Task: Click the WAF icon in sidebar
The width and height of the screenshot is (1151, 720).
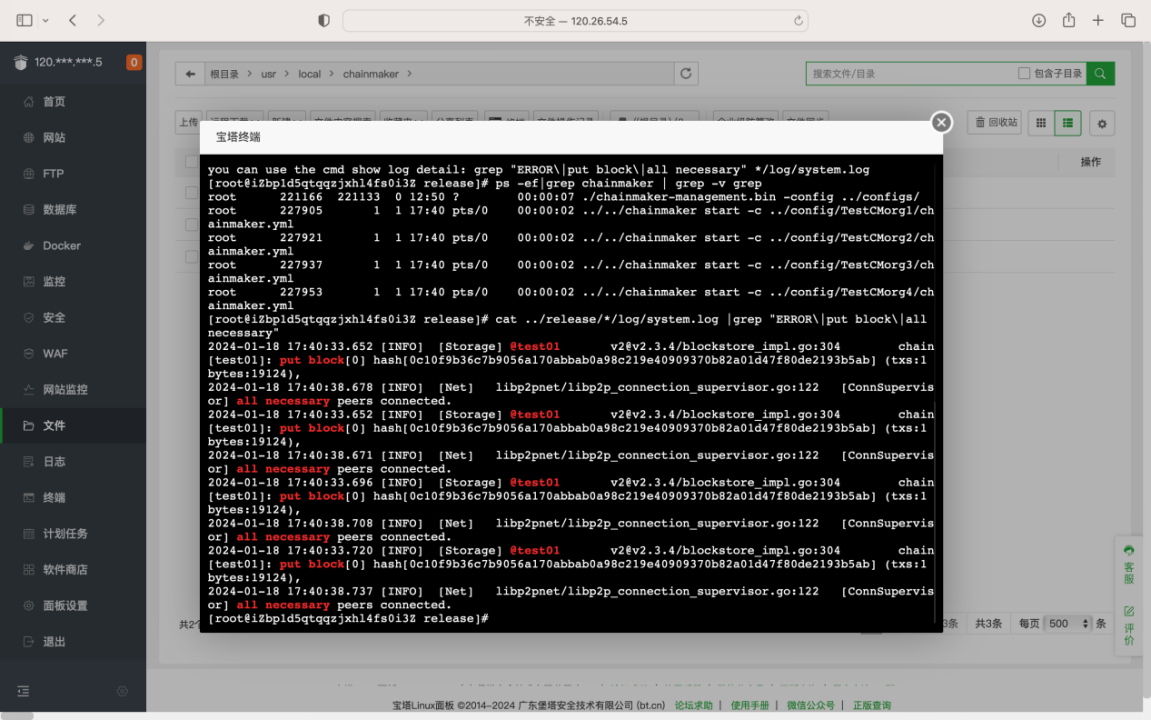Action: tap(29, 353)
